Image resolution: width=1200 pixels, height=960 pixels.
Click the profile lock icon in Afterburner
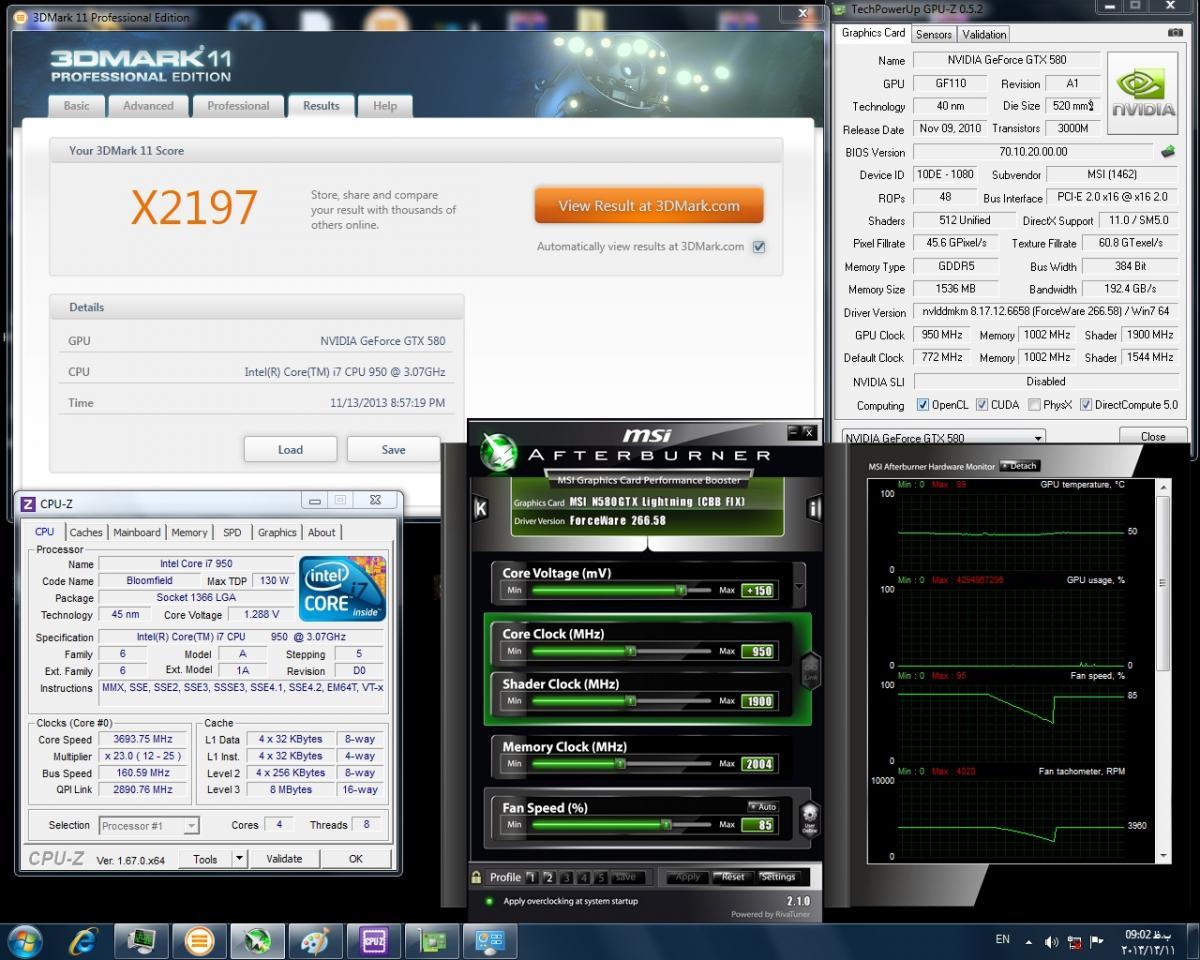477,877
